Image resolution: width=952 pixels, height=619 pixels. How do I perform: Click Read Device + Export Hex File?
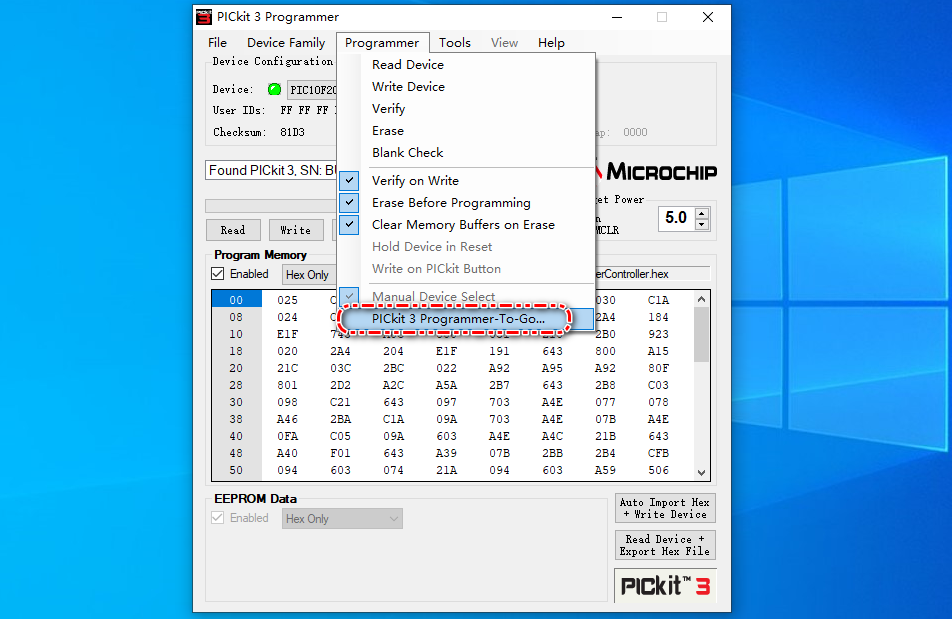665,545
